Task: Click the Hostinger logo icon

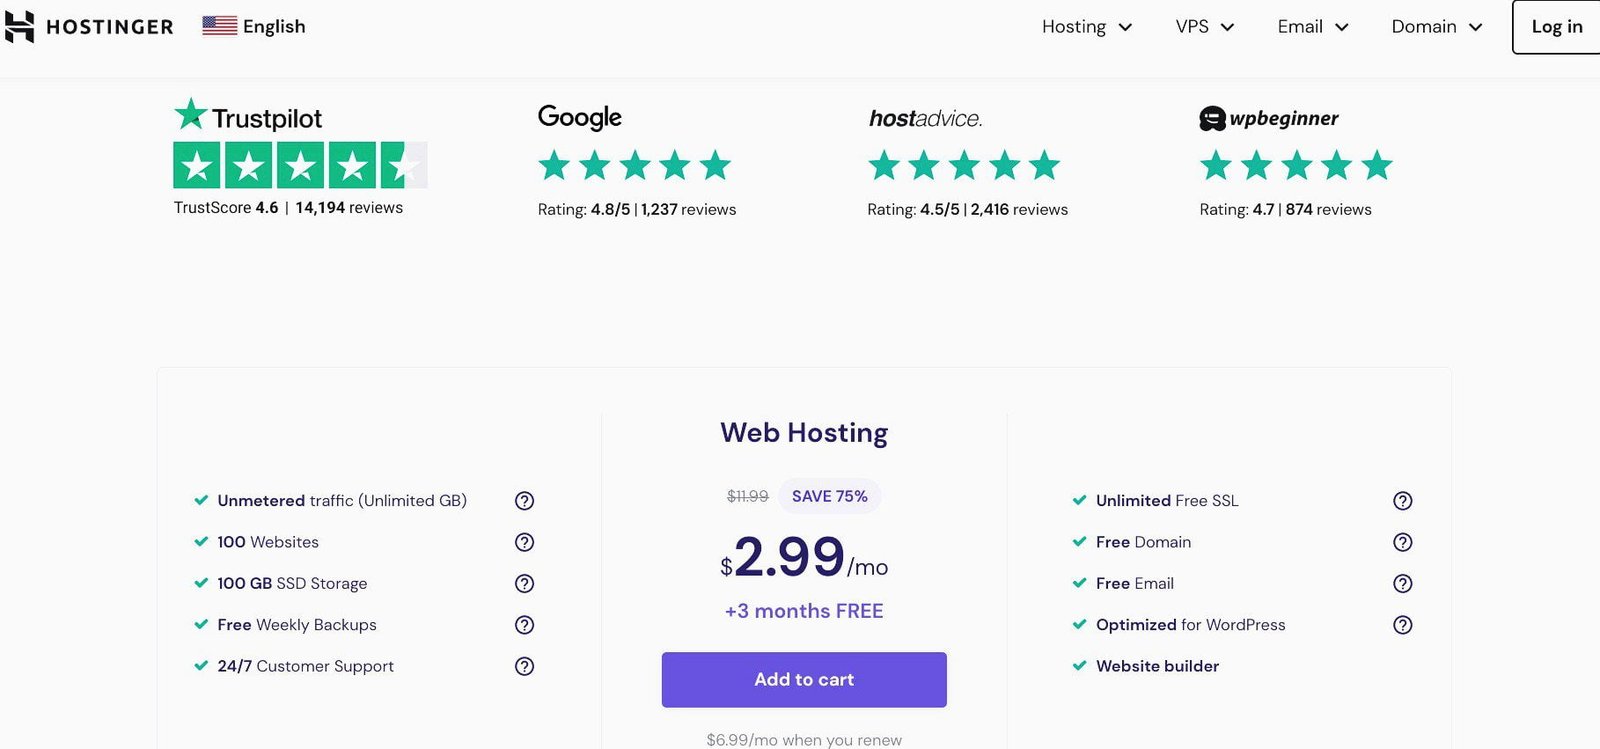Action: [19, 27]
